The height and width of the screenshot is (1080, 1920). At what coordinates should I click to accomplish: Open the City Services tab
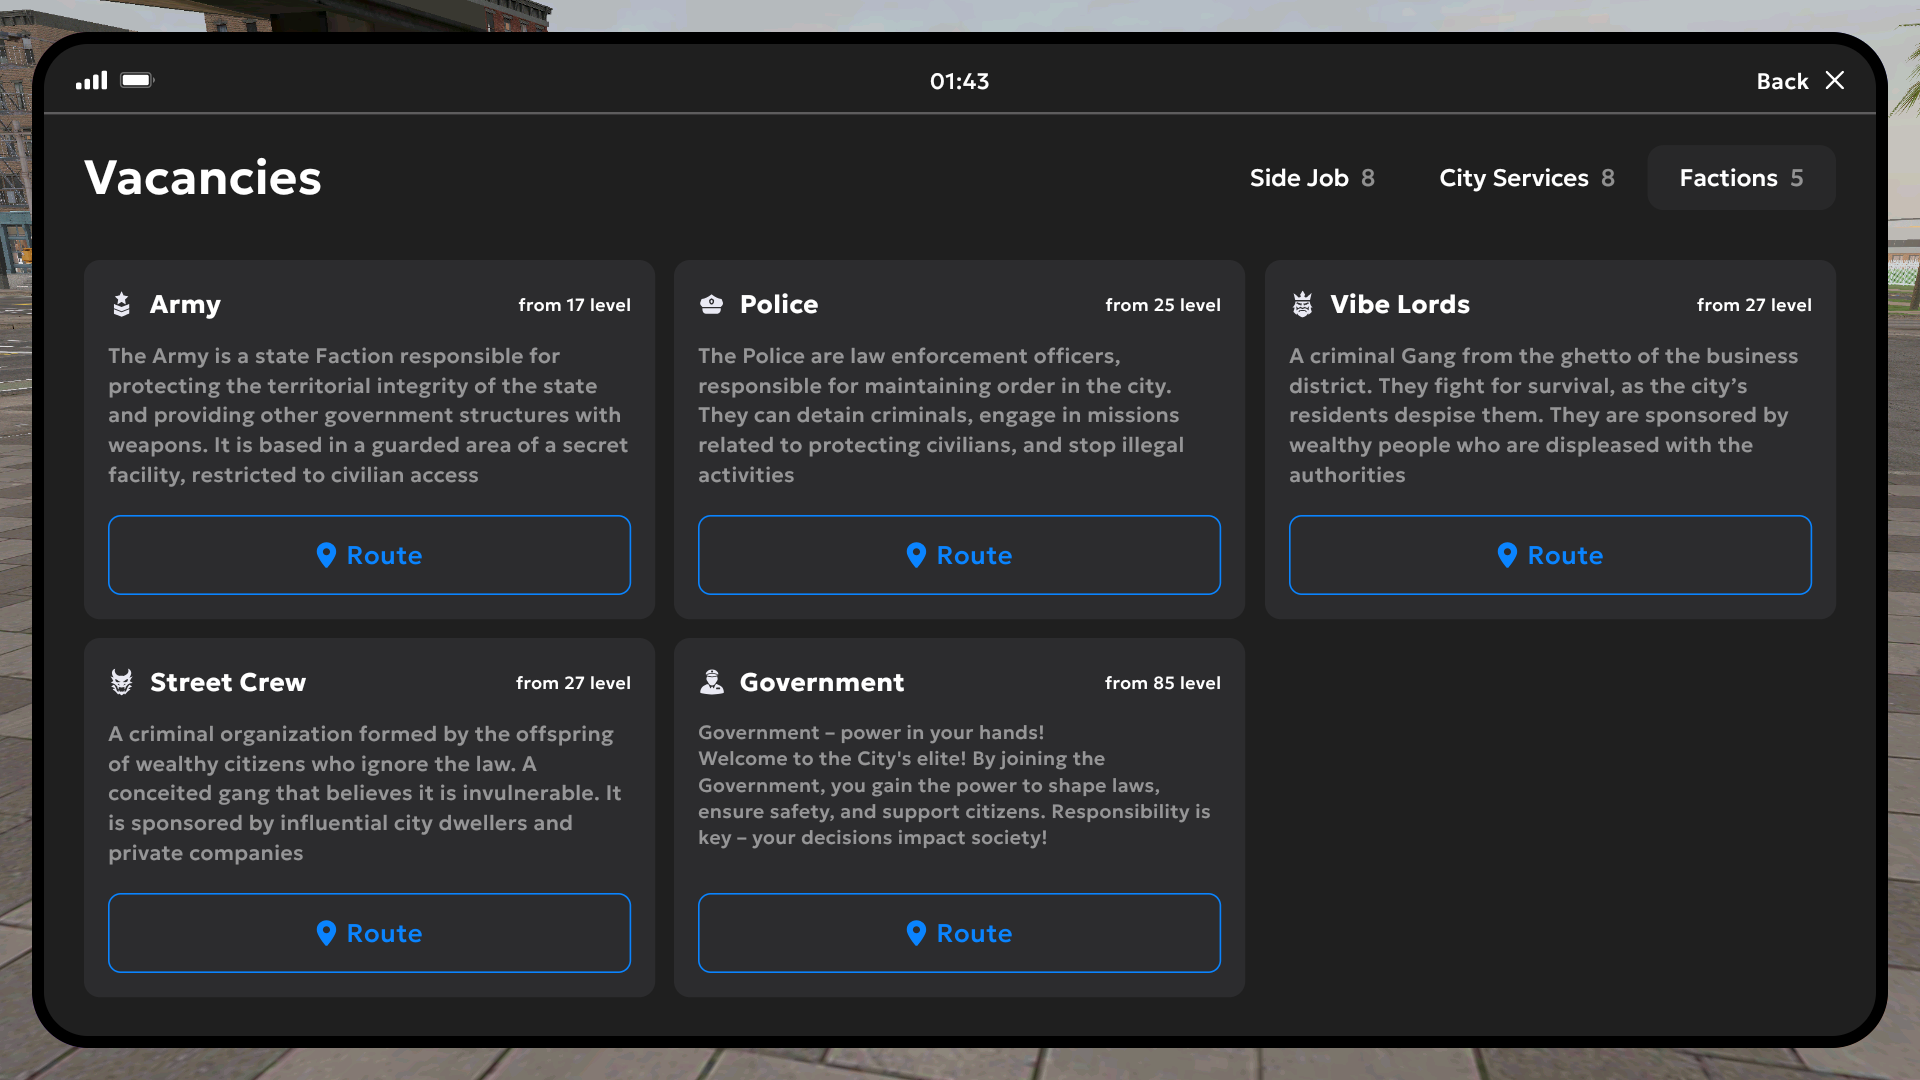(1526, 178)
